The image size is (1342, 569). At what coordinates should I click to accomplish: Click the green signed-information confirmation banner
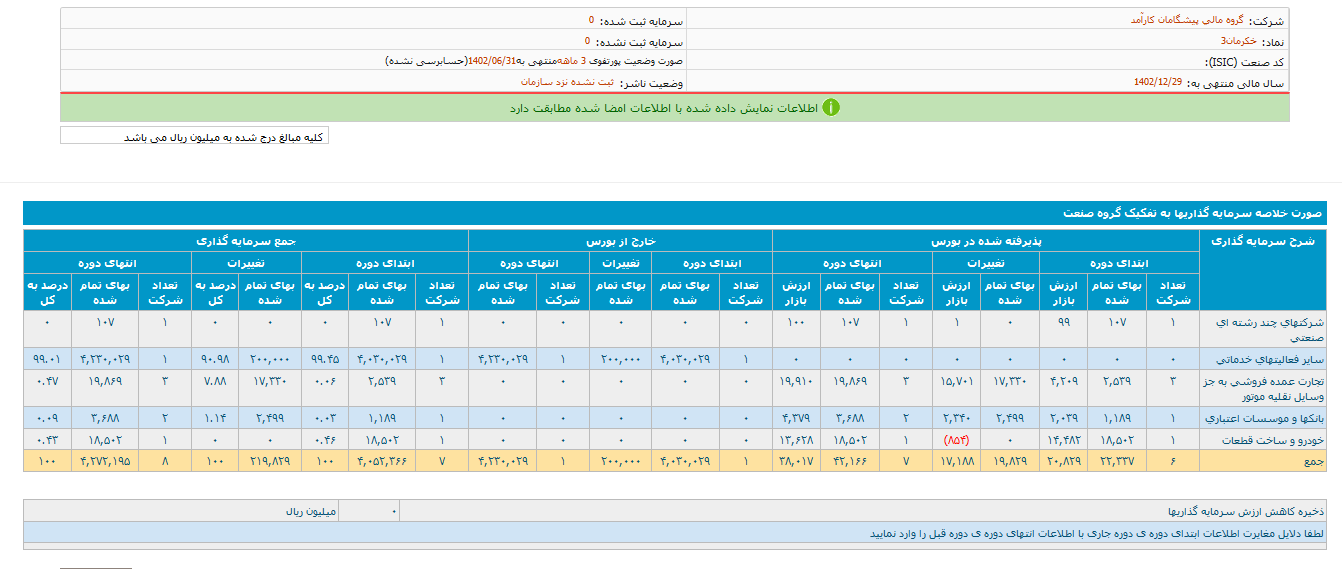[675, 107]
